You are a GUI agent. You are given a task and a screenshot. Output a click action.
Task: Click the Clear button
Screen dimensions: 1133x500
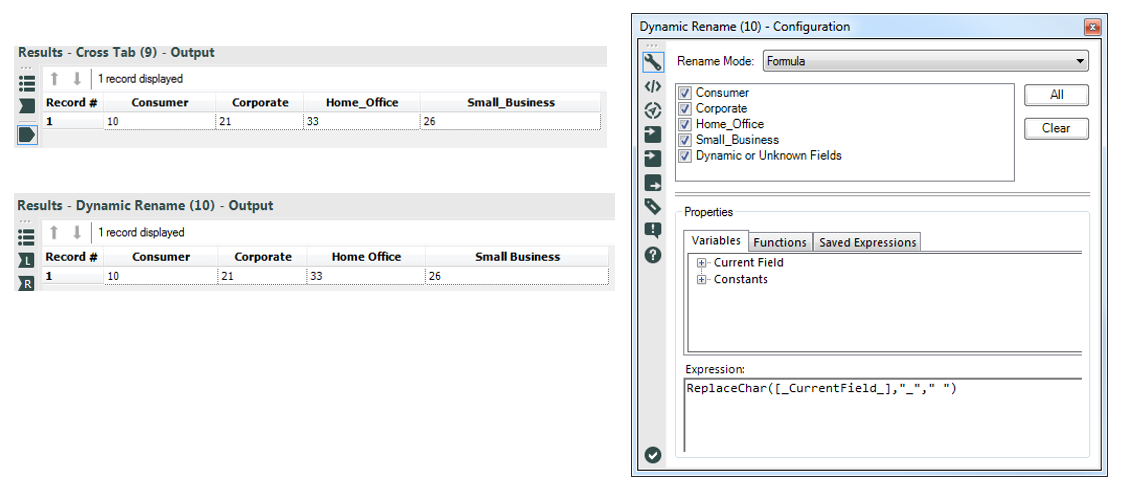pyautogui.click(x=1056, y=128)
